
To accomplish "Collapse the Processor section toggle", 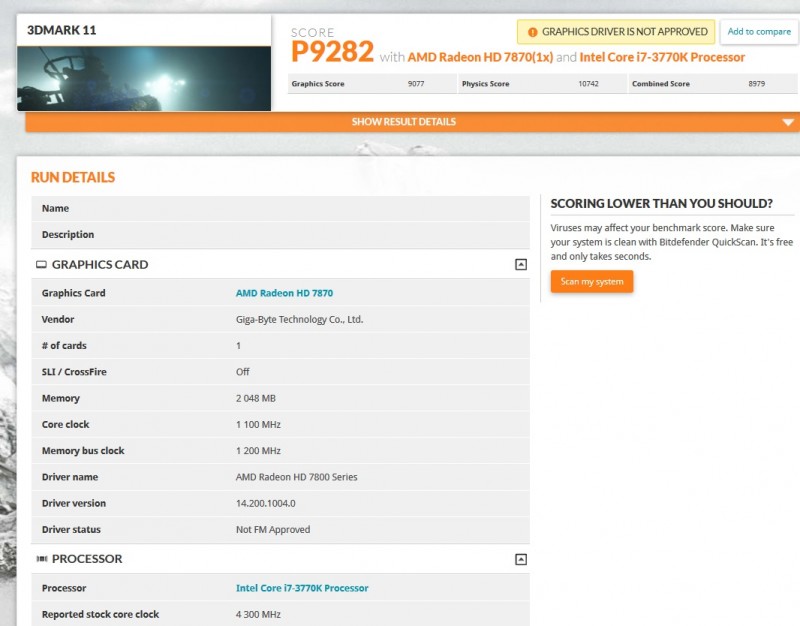I will [x=520, y=559].
